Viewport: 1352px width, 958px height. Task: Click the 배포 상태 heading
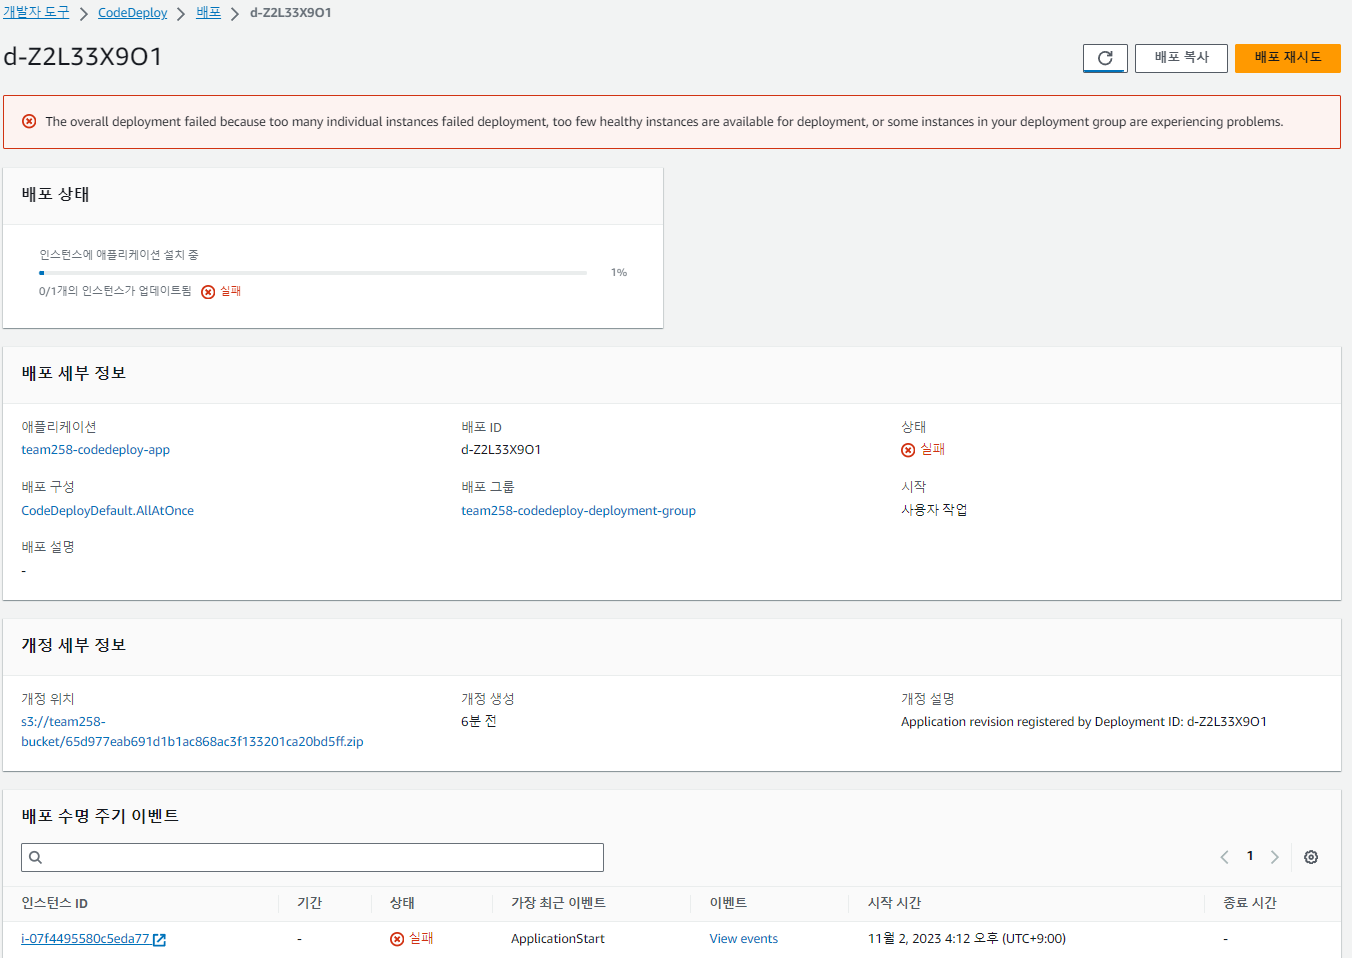[x=56, y=194]
